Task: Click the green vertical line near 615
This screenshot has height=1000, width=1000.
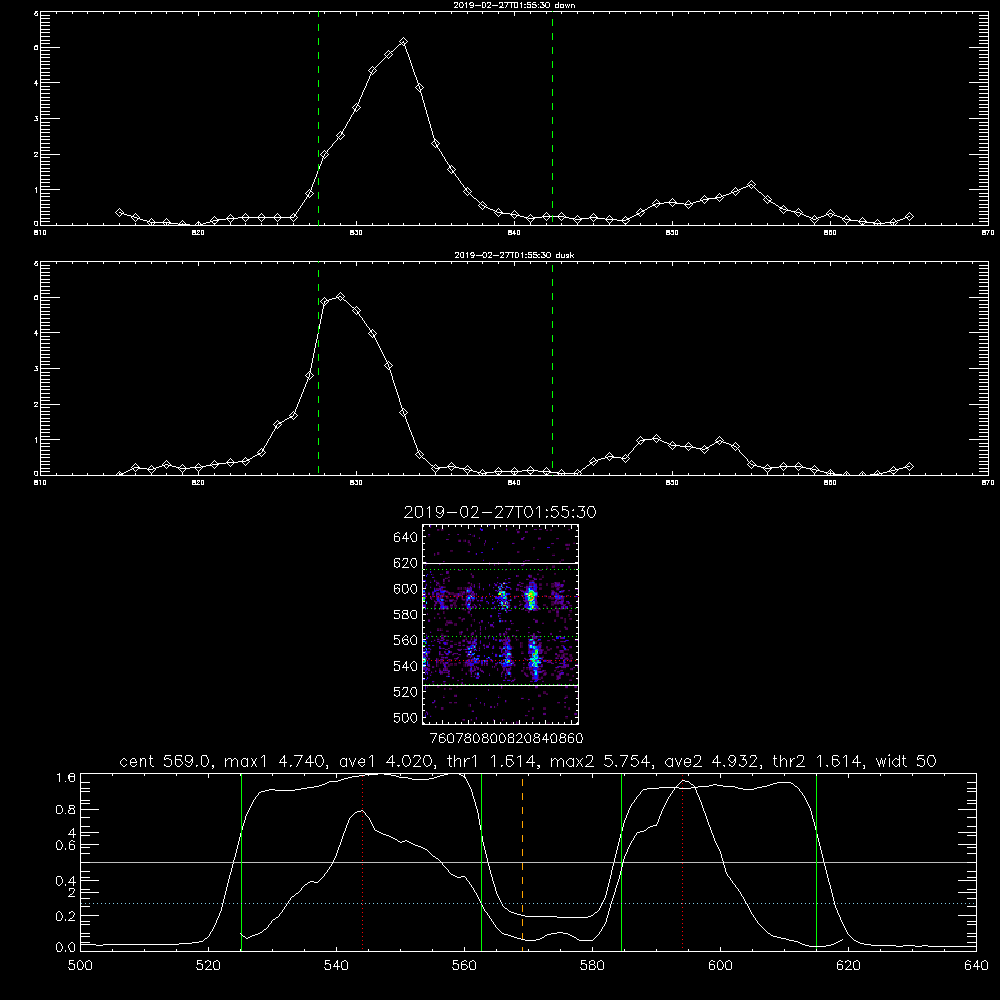Action: 816,861
